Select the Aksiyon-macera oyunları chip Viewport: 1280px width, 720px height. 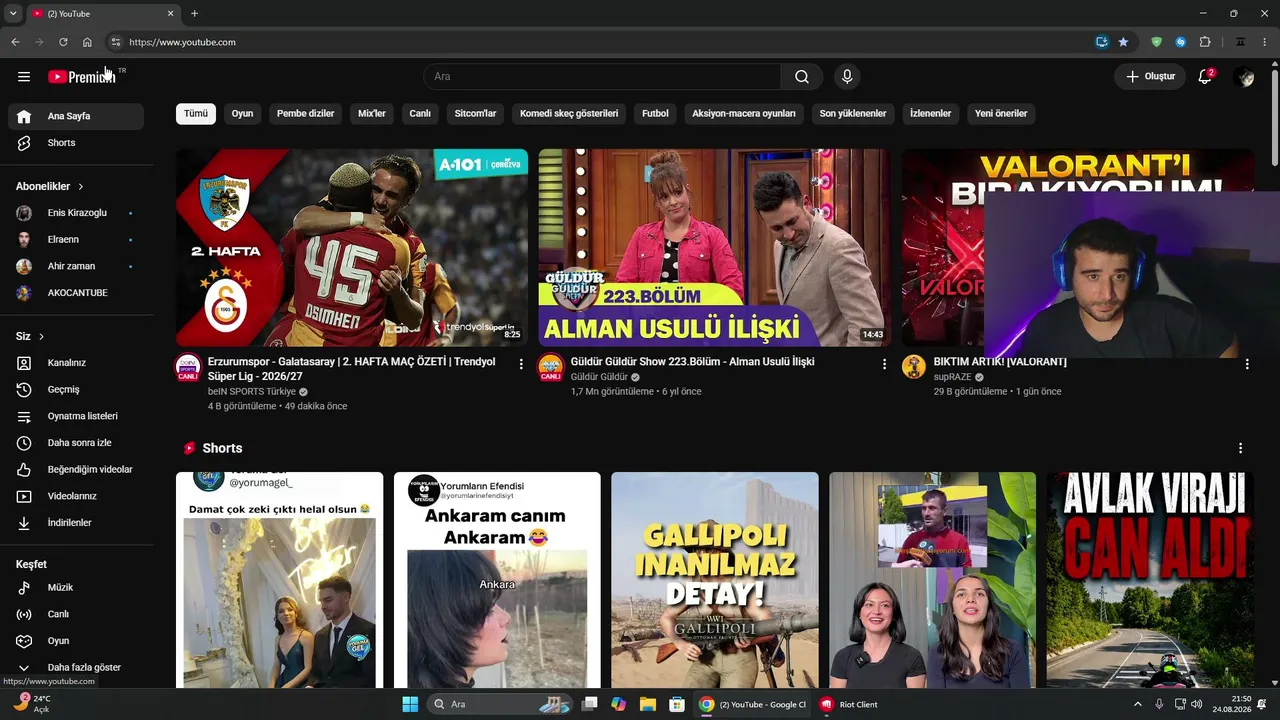tap(744, 113)
